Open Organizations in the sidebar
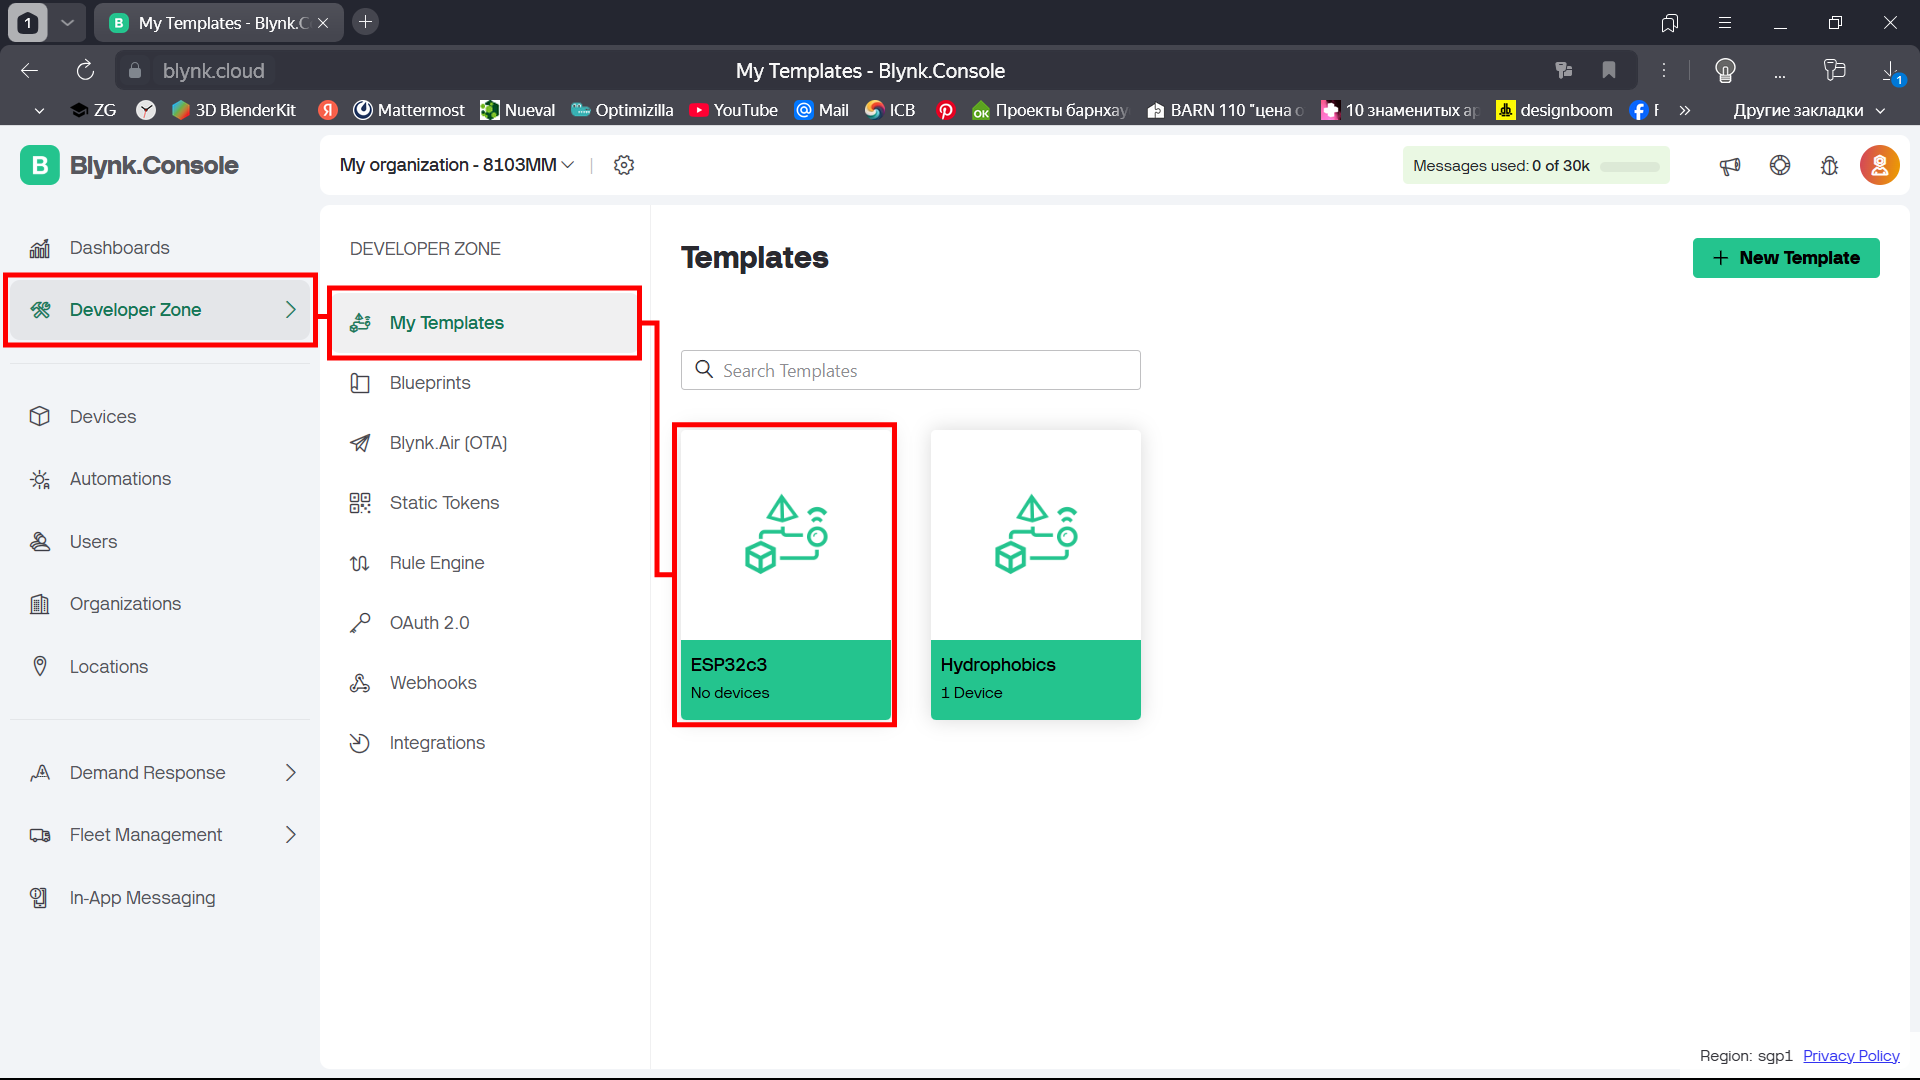Image resolution: width=1920 pixels, height=1080 pixels. click(125, 604)
